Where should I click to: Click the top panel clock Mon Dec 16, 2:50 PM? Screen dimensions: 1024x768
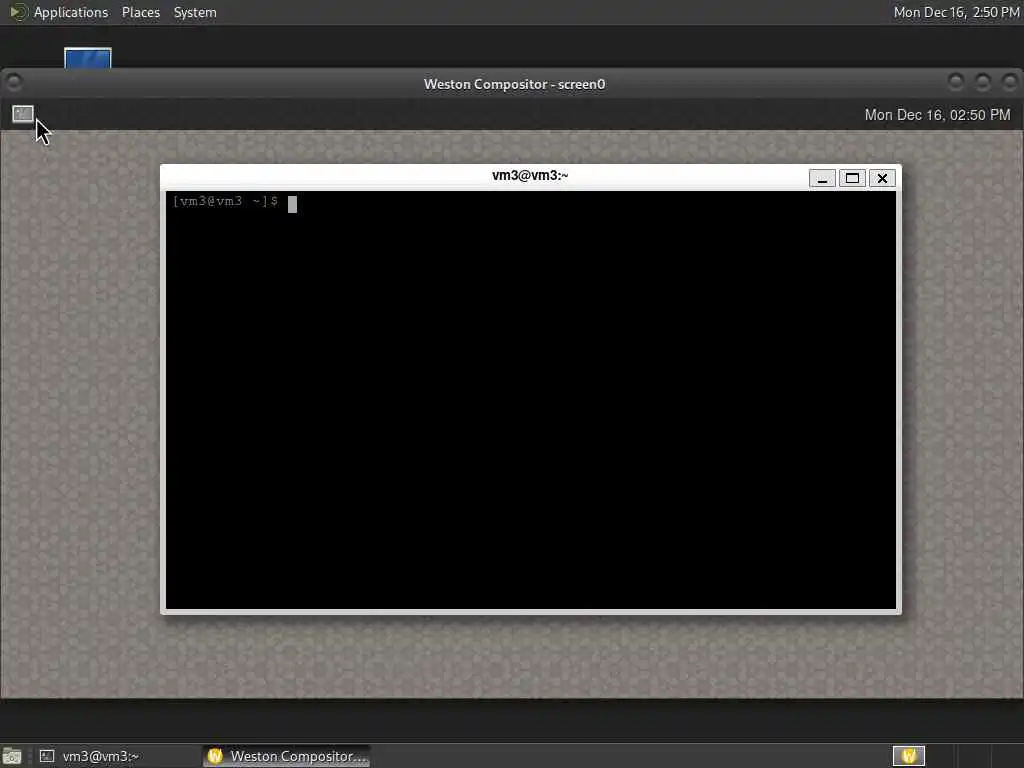point(956,12)
